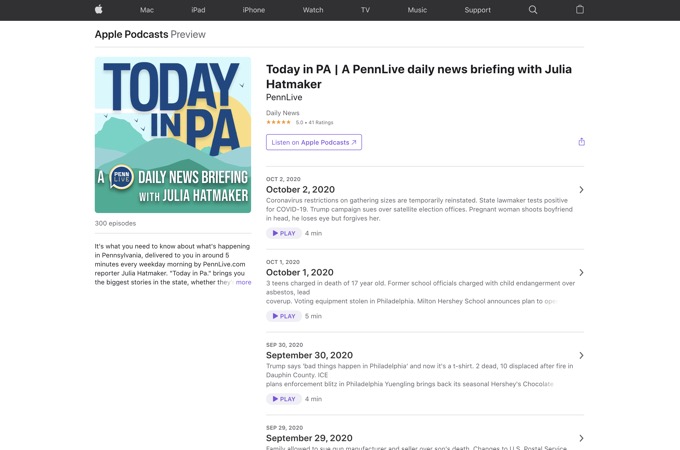Expand October 2, 2020 episode chevron
Viewport: 680px width, 450px height.
tap(581, 189)
